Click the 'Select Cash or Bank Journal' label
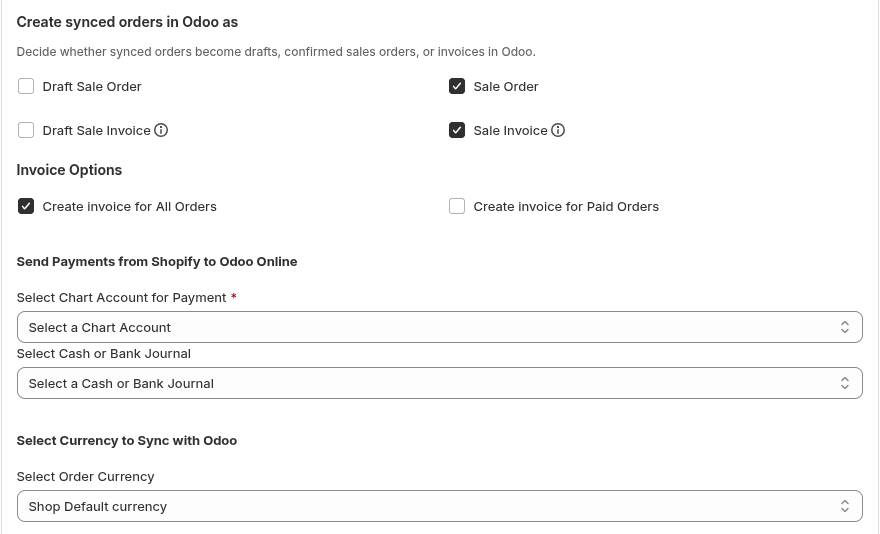Screen dimensions: 880x534 (103, 353)
